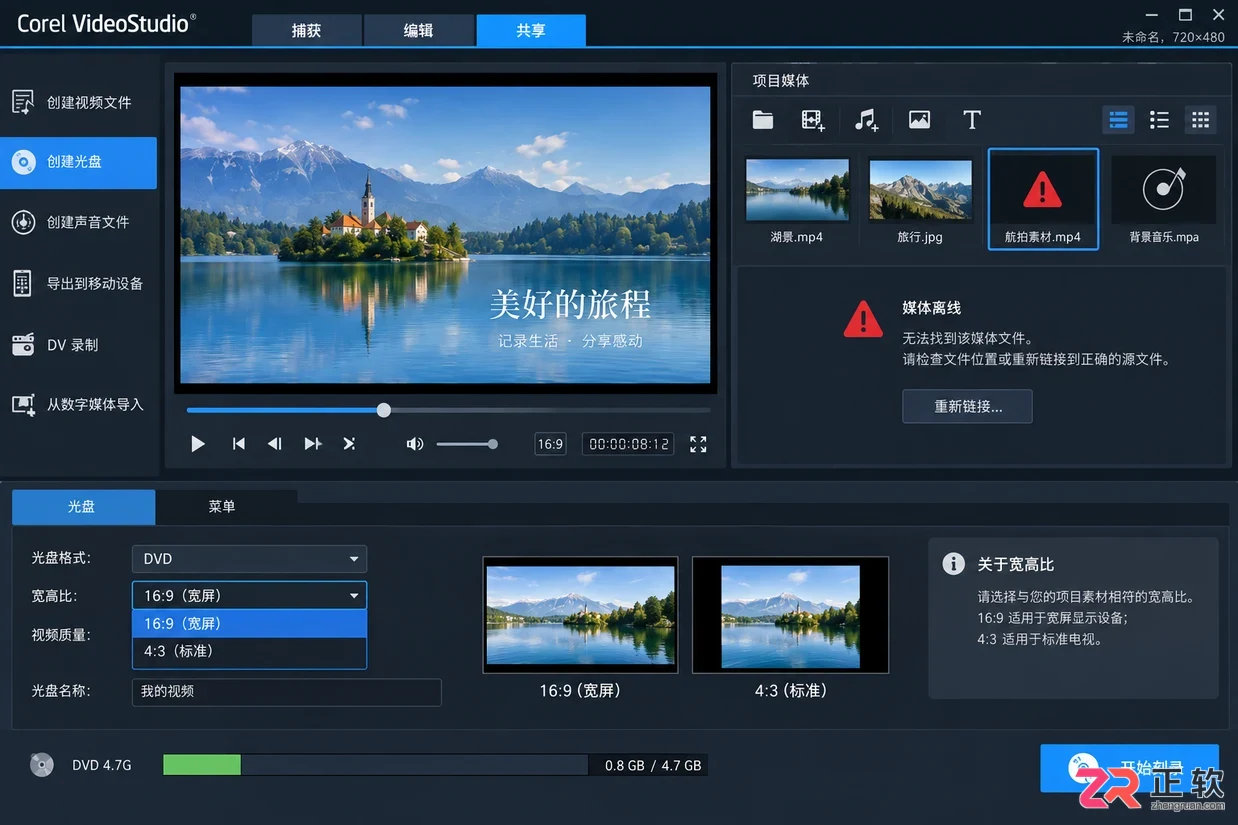
Task: Click the 创建光盘 sidebar button
Action: (78, 162)
